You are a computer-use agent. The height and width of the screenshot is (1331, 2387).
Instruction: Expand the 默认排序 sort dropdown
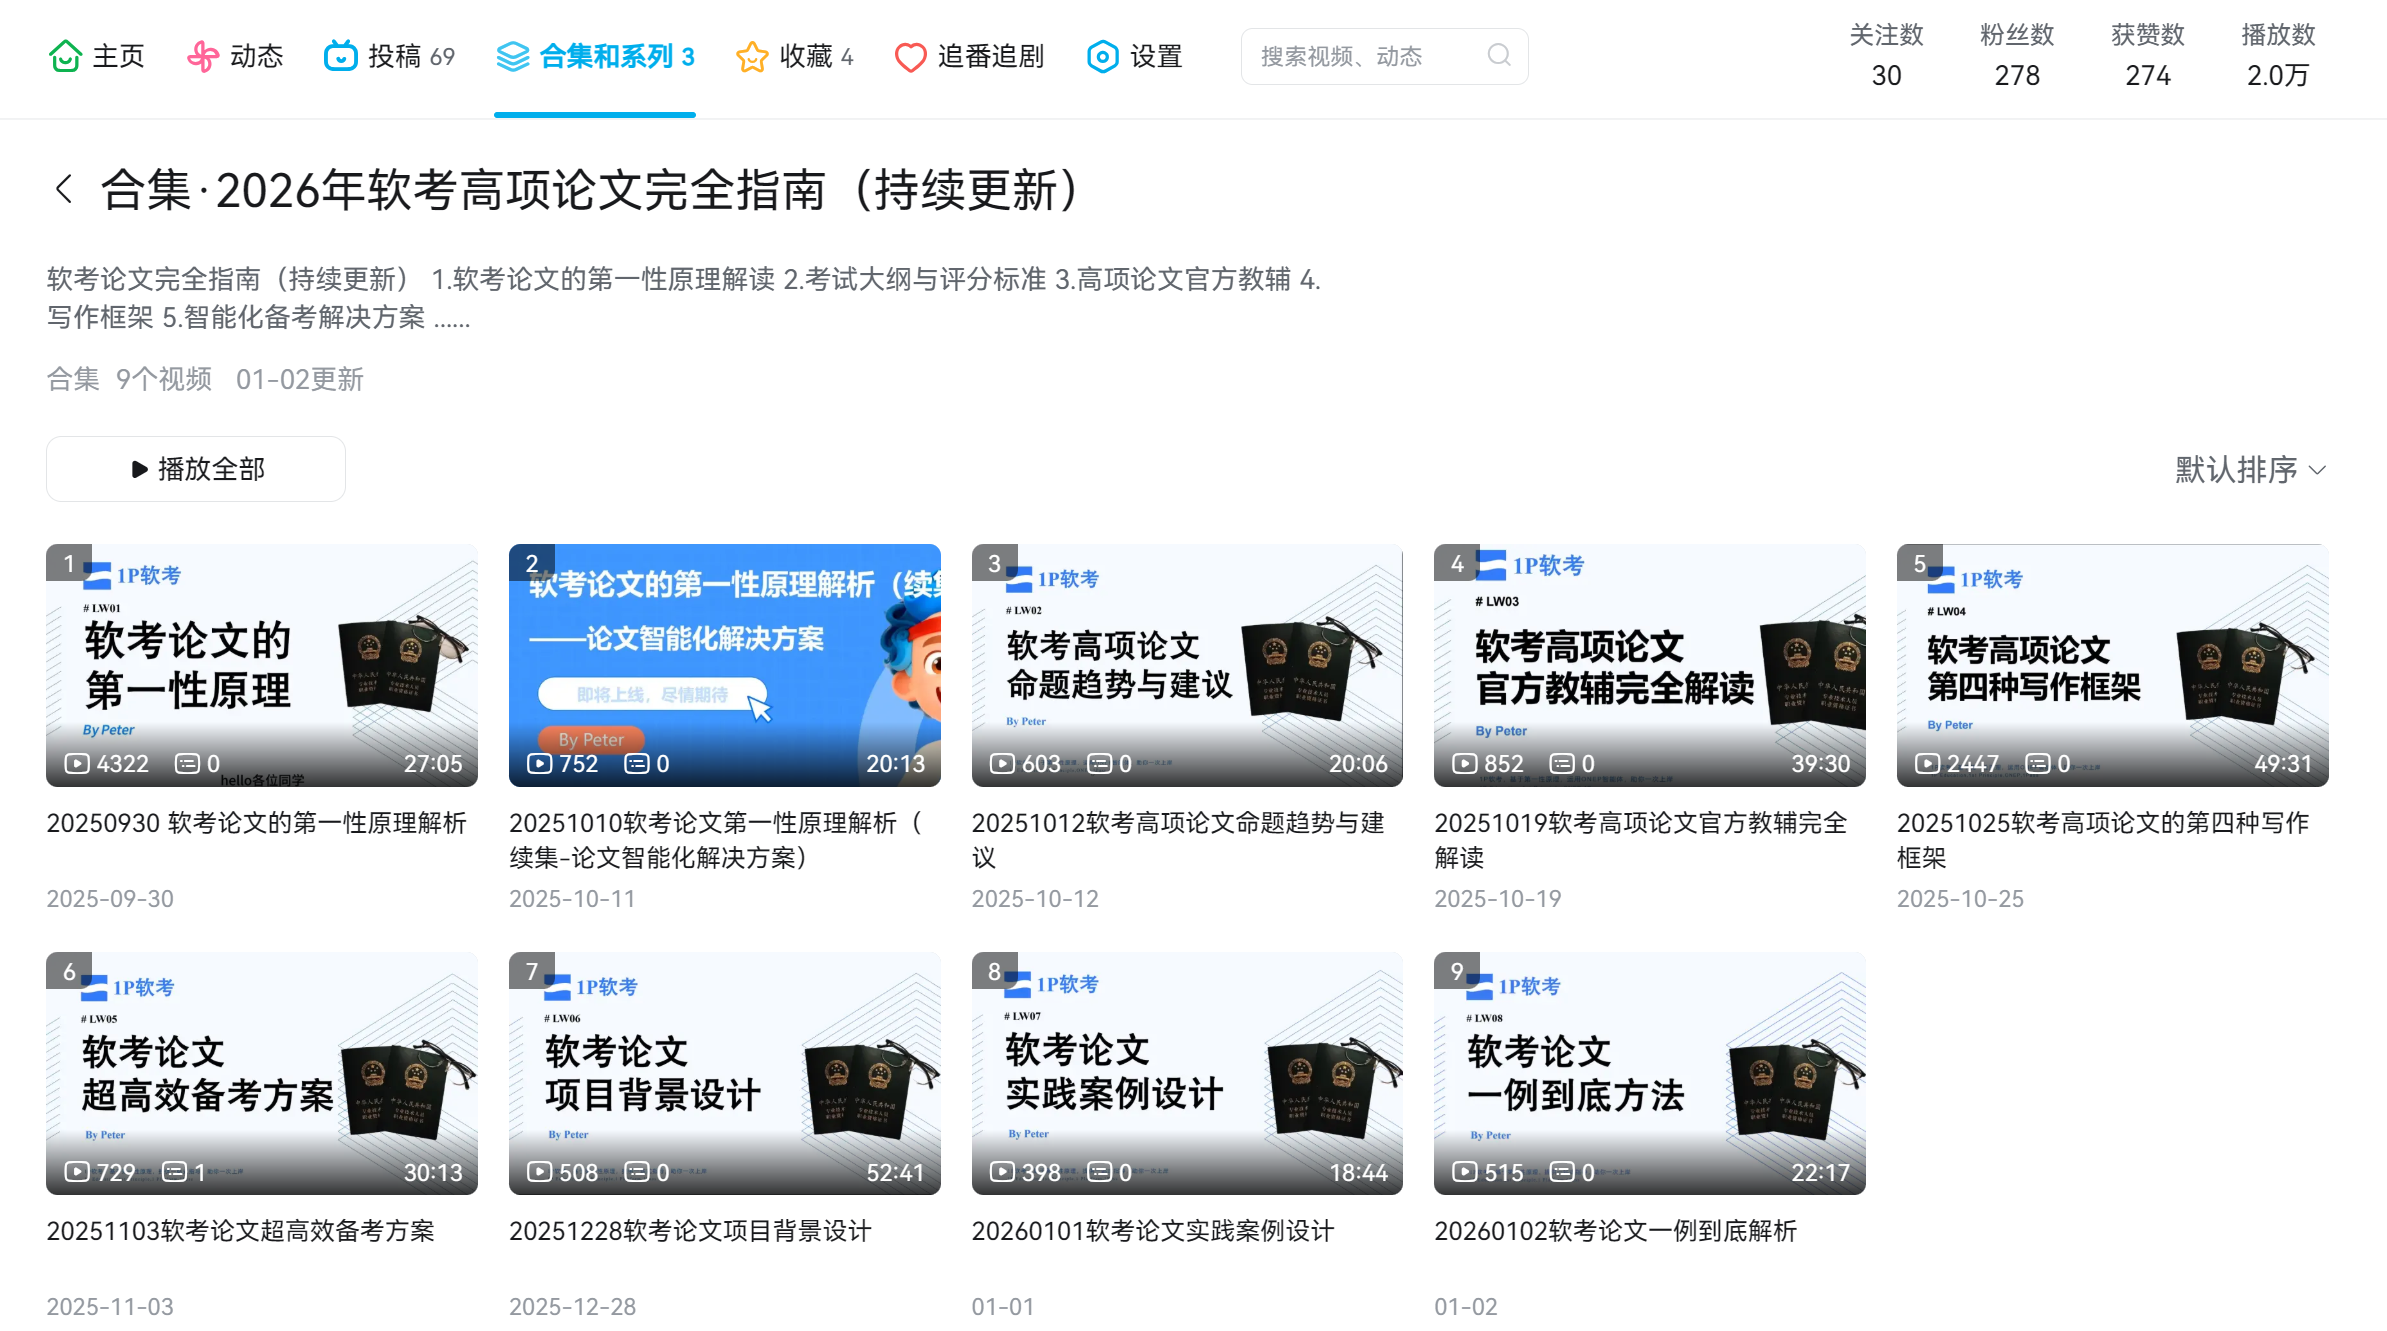click(x=2250, y=469)
